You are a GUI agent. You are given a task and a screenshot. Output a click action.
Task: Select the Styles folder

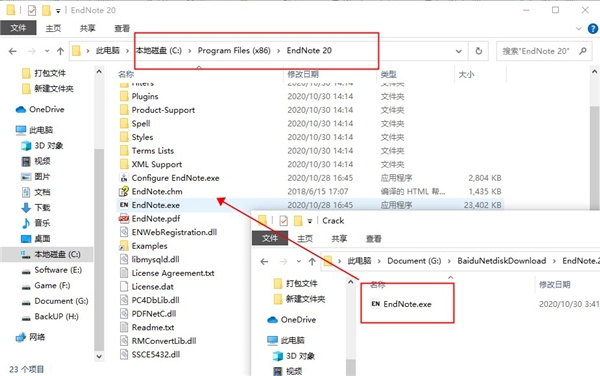point(142,137)
